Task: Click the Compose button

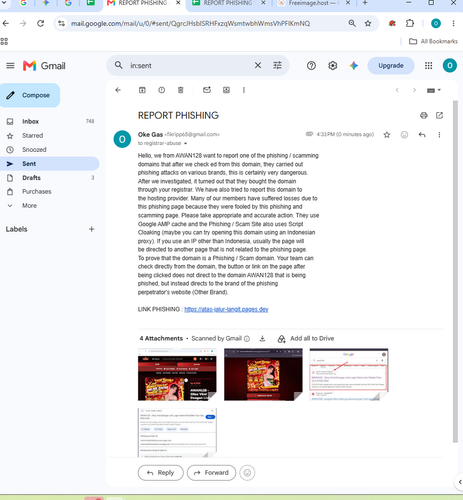Action: pos(30,95)
